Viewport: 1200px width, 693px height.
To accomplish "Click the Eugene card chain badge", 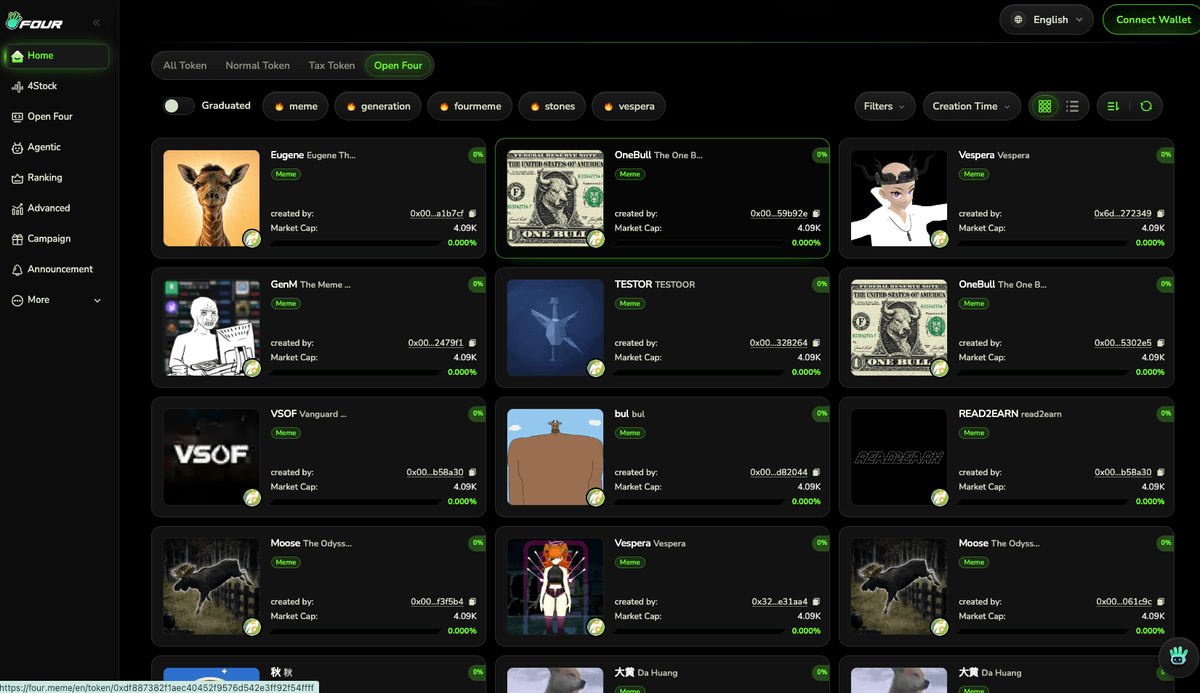I will [252, 238].
